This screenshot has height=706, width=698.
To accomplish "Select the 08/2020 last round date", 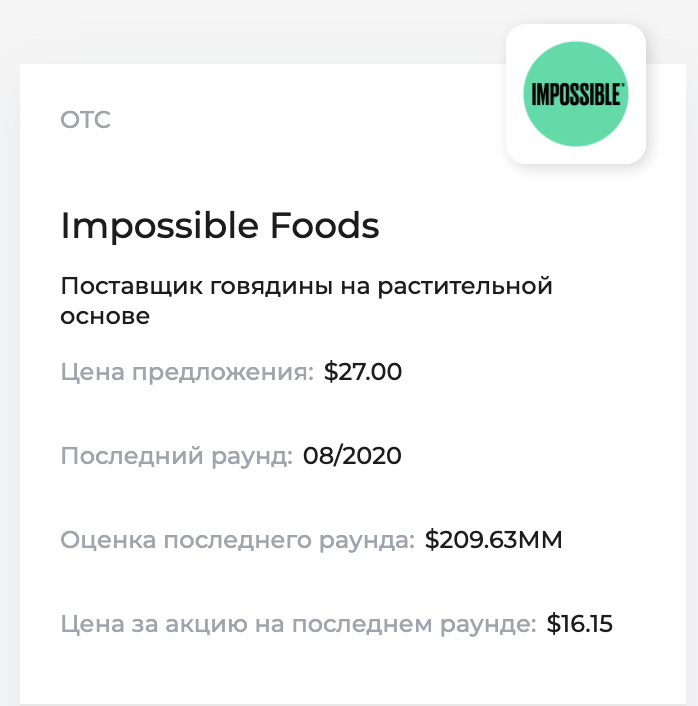I will click(352, 455).
